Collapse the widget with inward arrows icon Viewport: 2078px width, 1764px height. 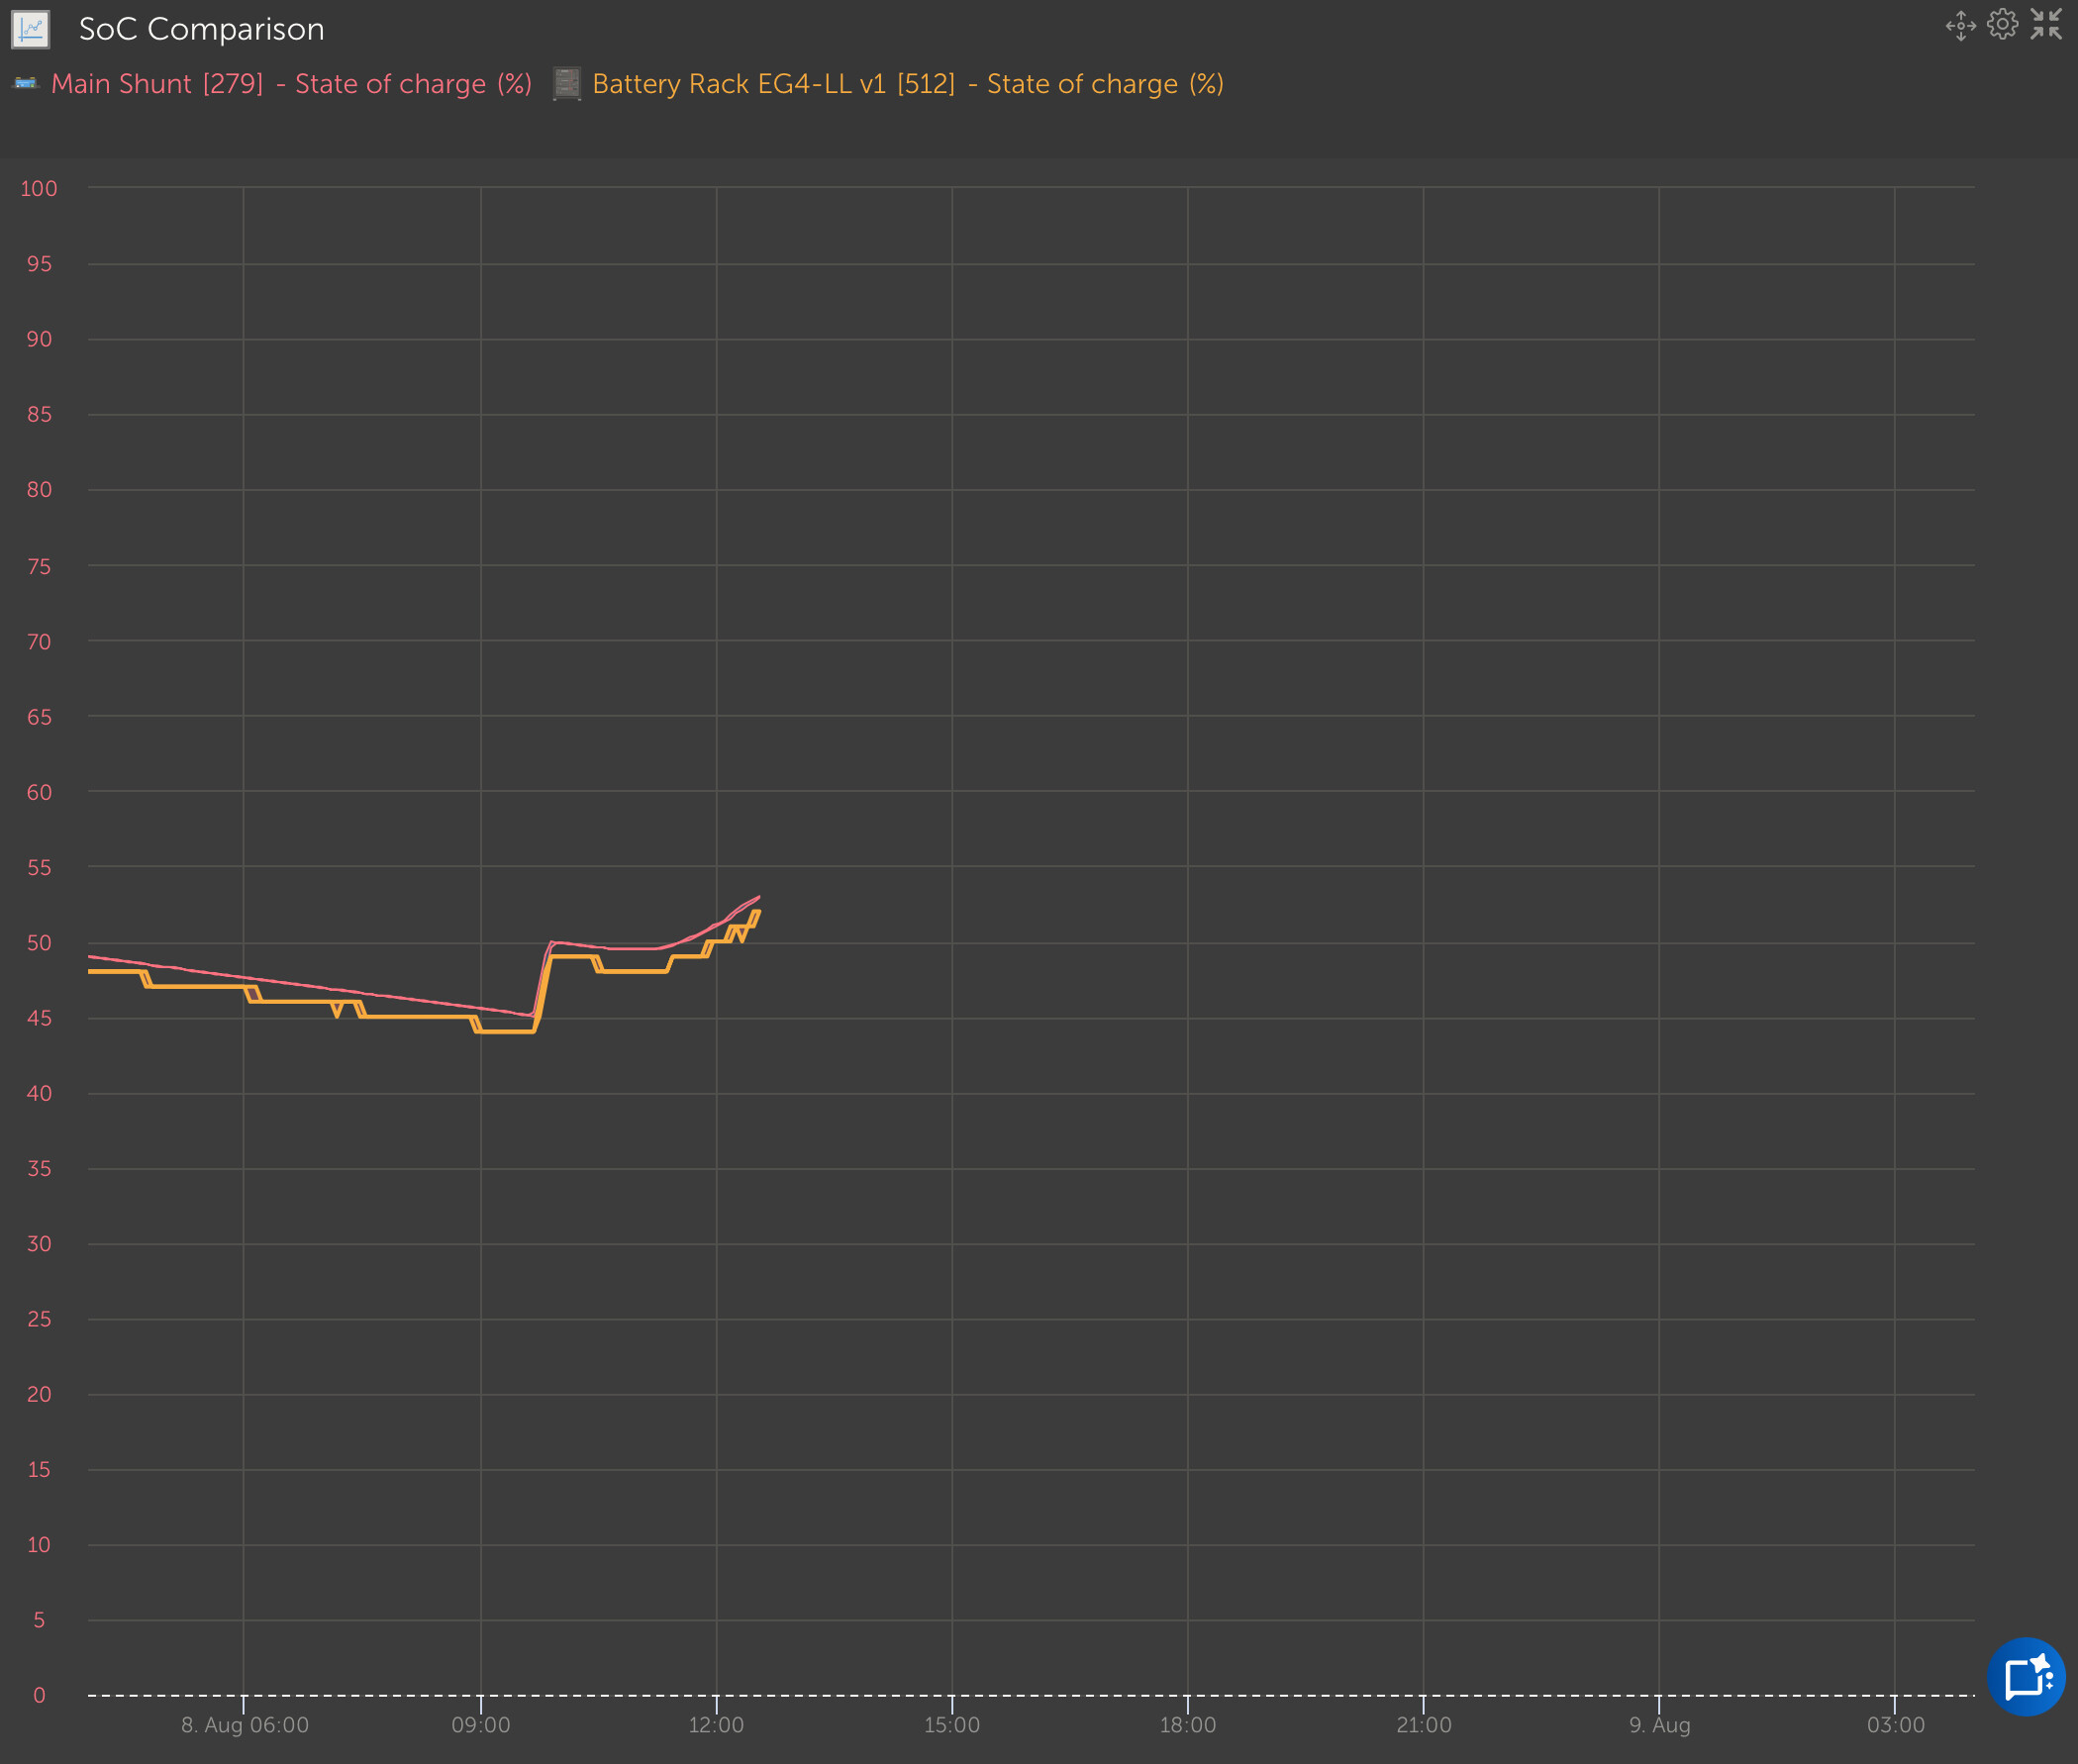click(x=2046, y=24)
